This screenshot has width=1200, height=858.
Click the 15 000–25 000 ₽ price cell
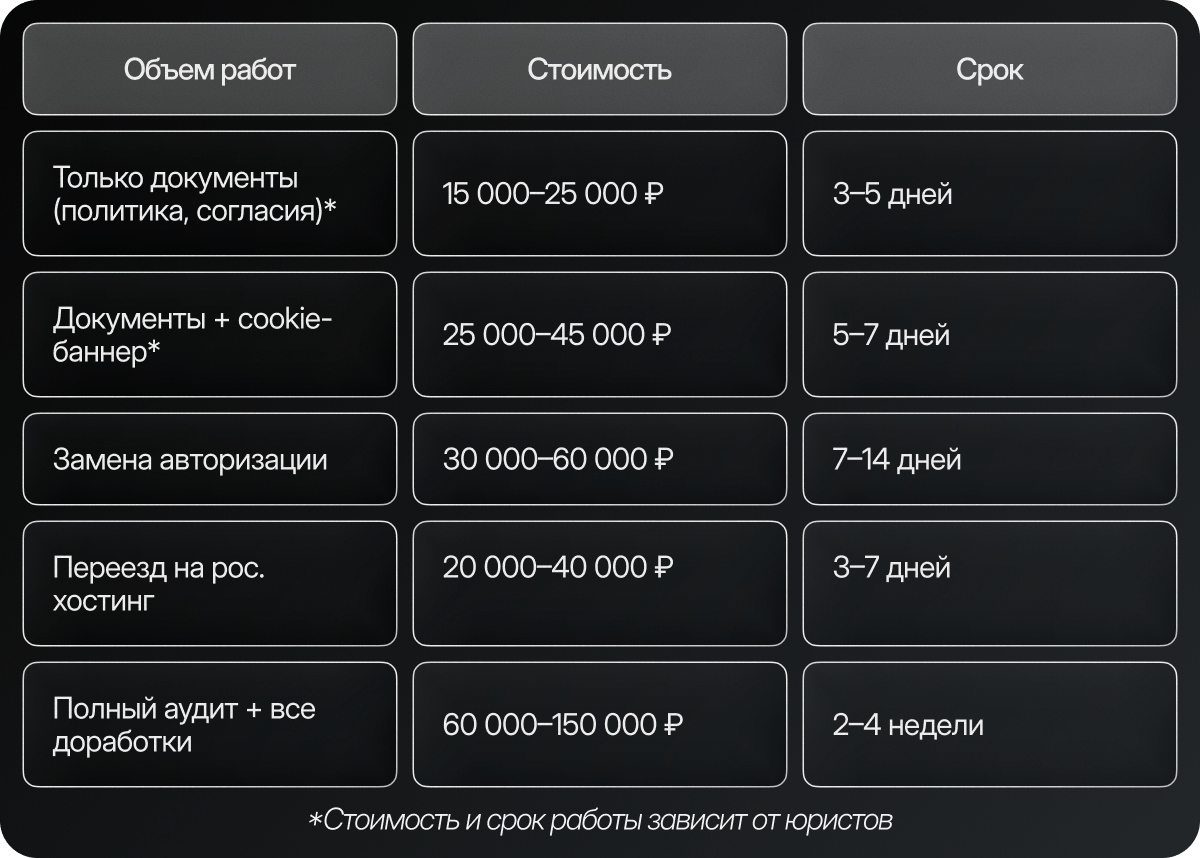click(x=600, y=194)
